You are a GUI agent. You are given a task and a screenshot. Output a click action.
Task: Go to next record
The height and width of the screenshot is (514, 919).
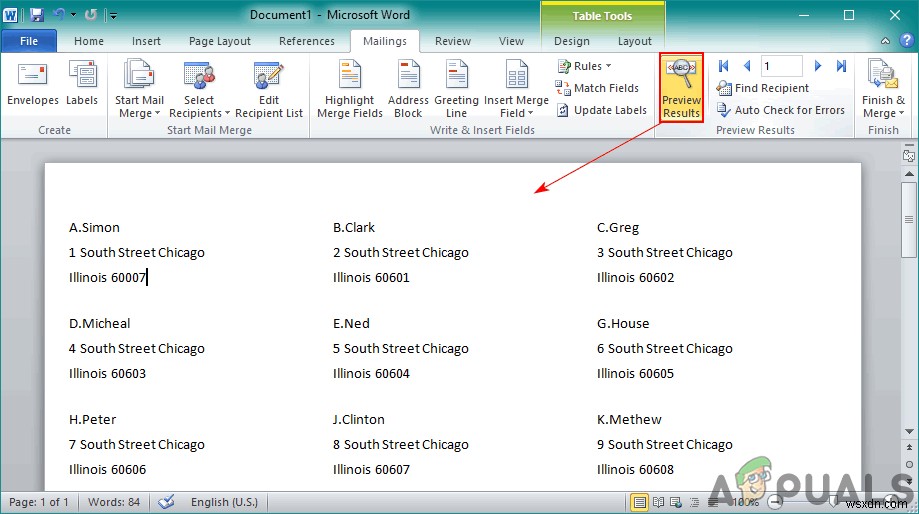tap(818, 66)
